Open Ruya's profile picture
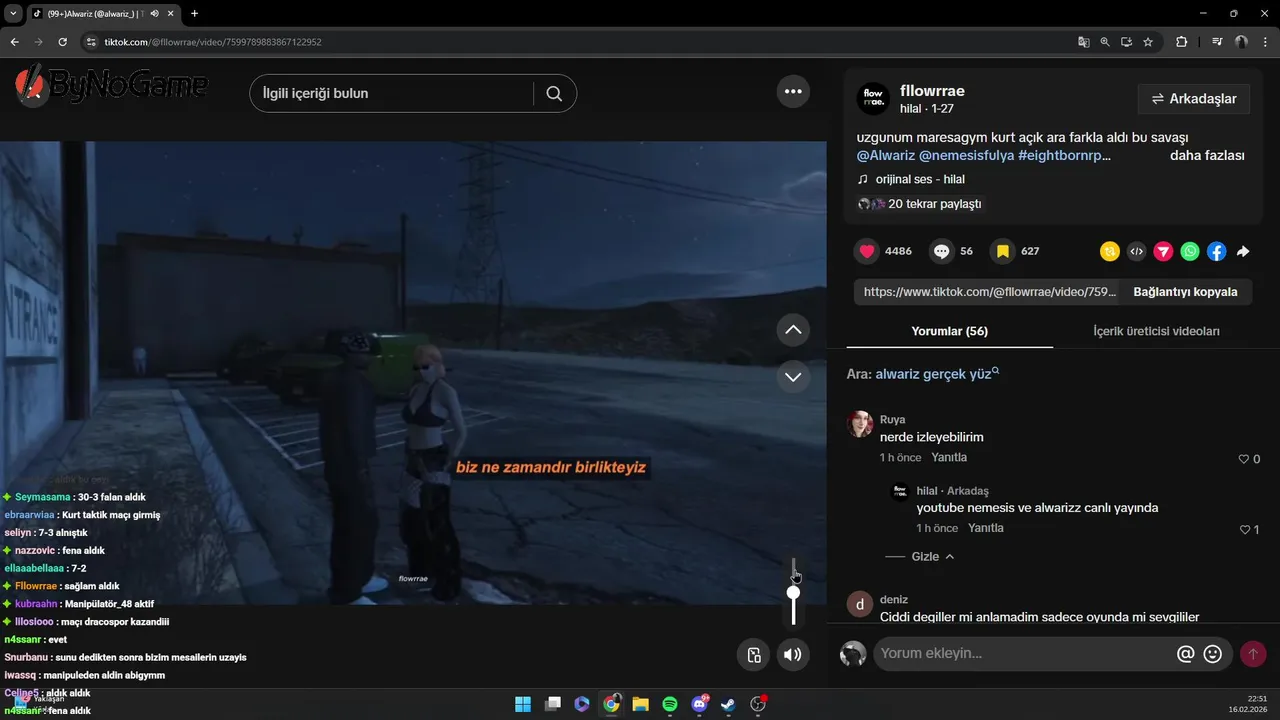The height and width of the screenshot is (720, 1280). [860, 424]
